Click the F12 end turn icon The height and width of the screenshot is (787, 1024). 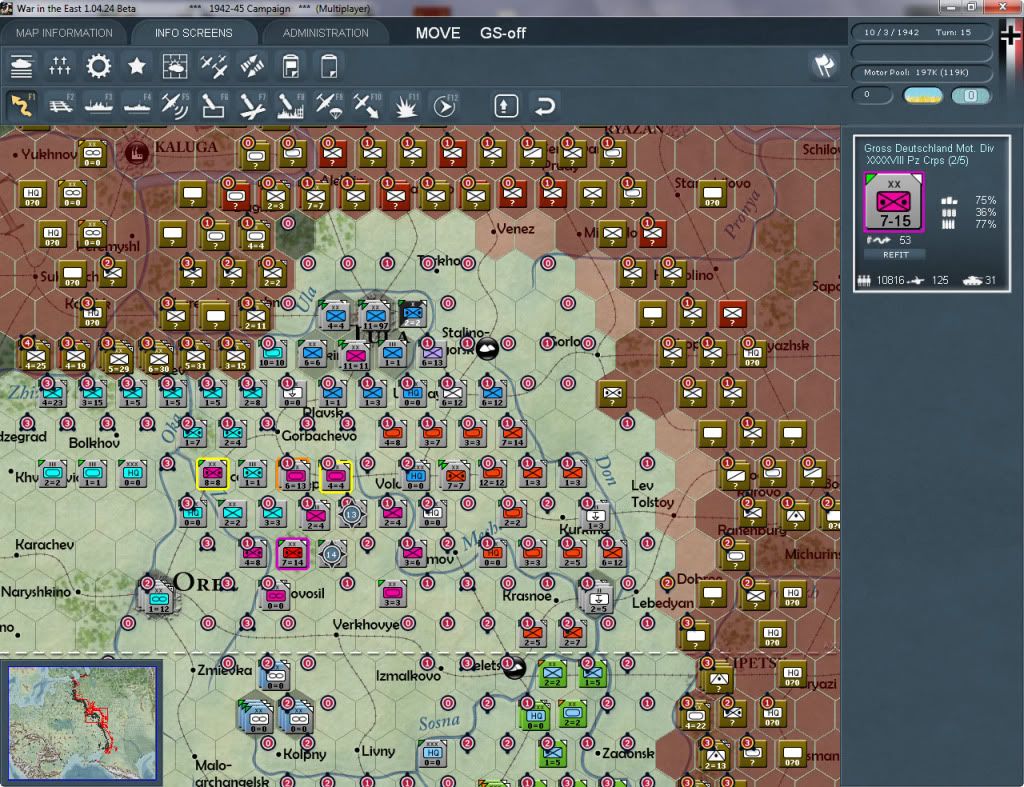(445, 105)
